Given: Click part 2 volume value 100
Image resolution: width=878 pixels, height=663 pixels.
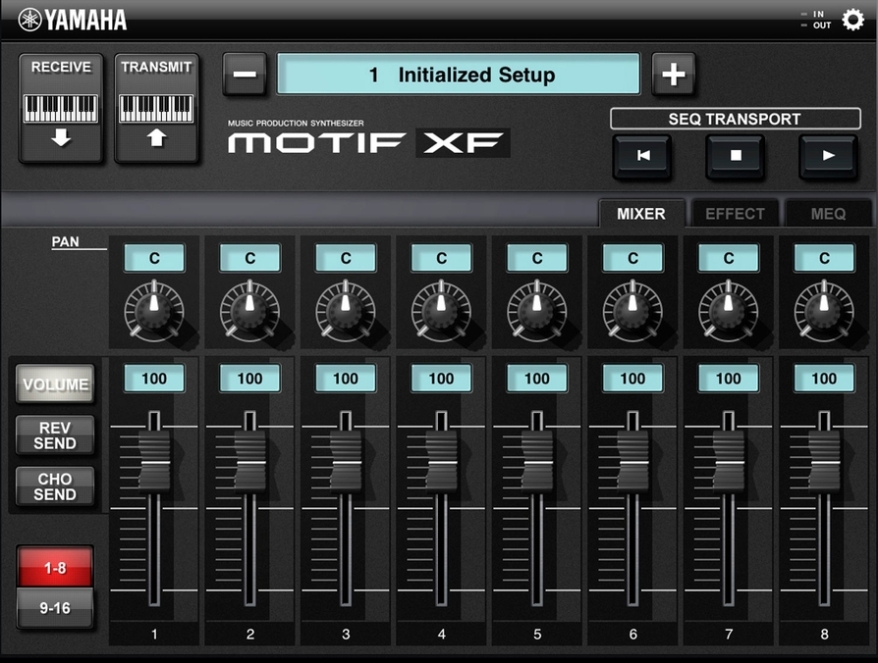Looking at the screenshot, I should (x=250, y=379).
